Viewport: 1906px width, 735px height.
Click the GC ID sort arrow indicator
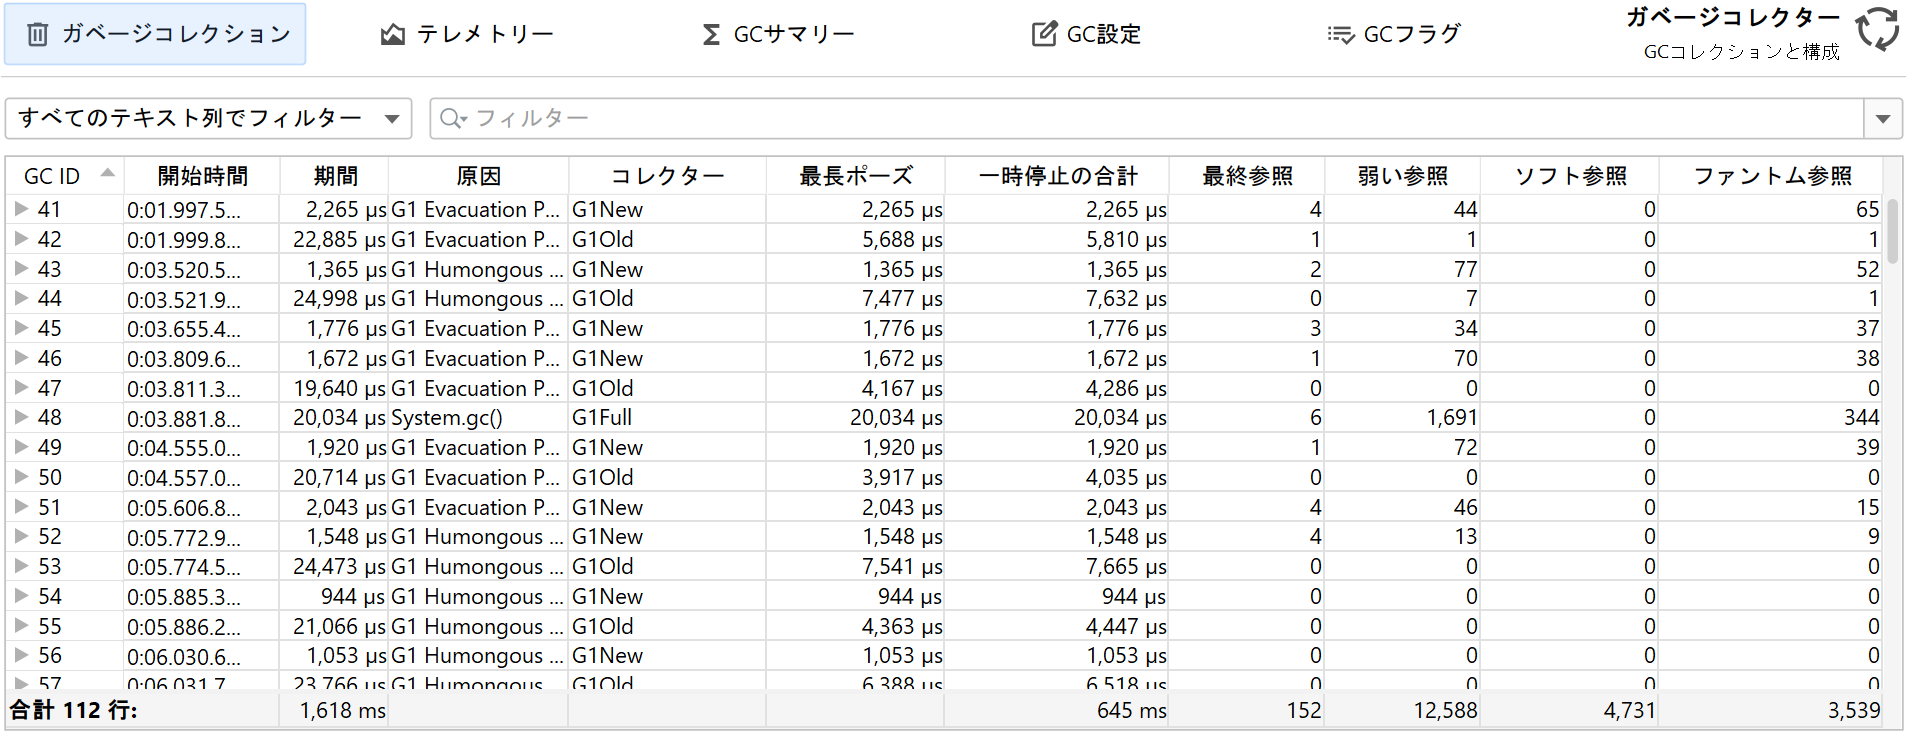(x=108, y=174)
